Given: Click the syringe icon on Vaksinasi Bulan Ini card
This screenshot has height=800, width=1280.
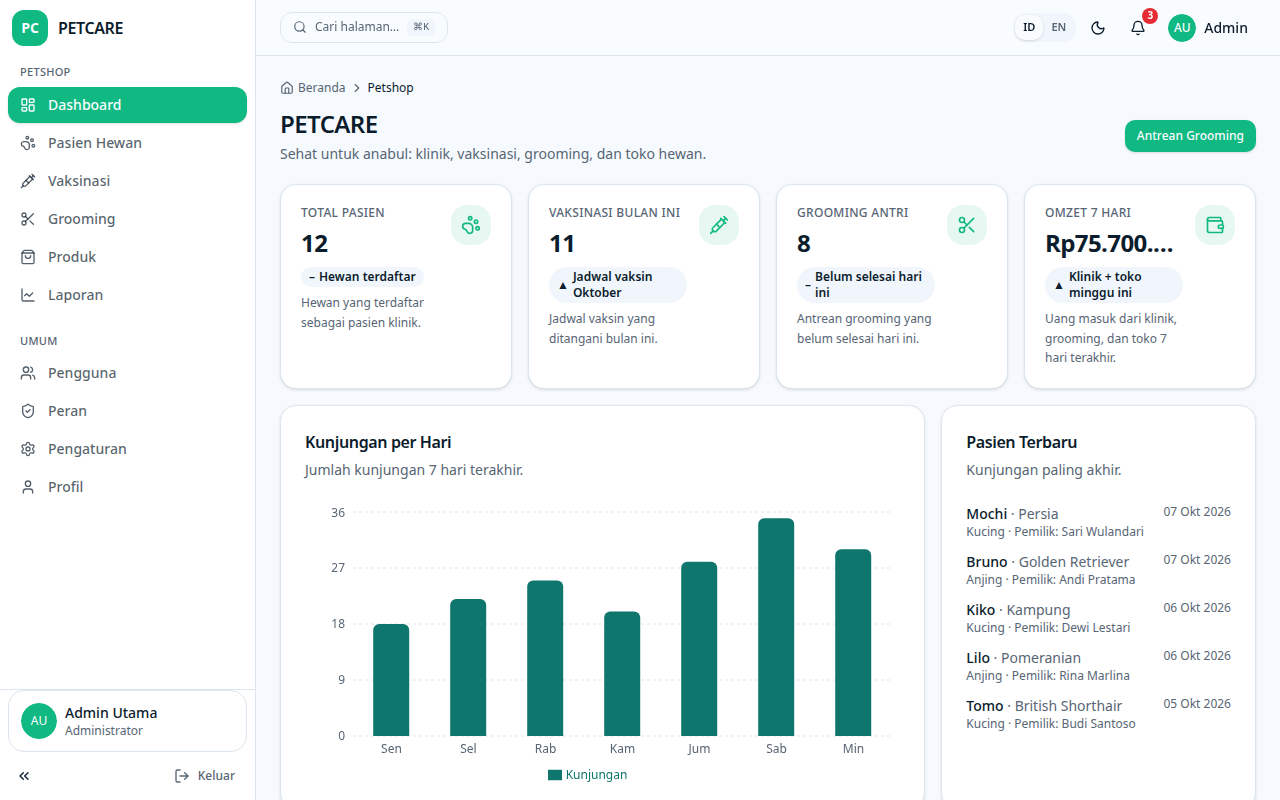Looking at the screenshot, I should 719,225.
